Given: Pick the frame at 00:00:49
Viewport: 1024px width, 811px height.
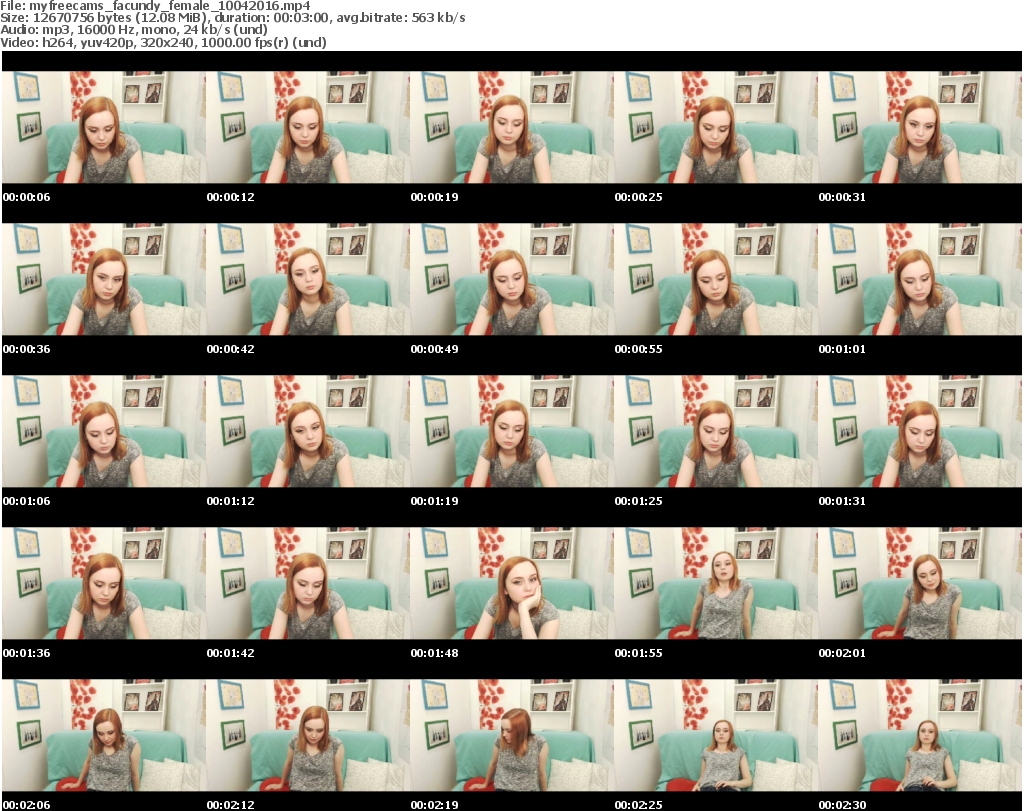Looking at the screenshot, I should pos(511,279).
